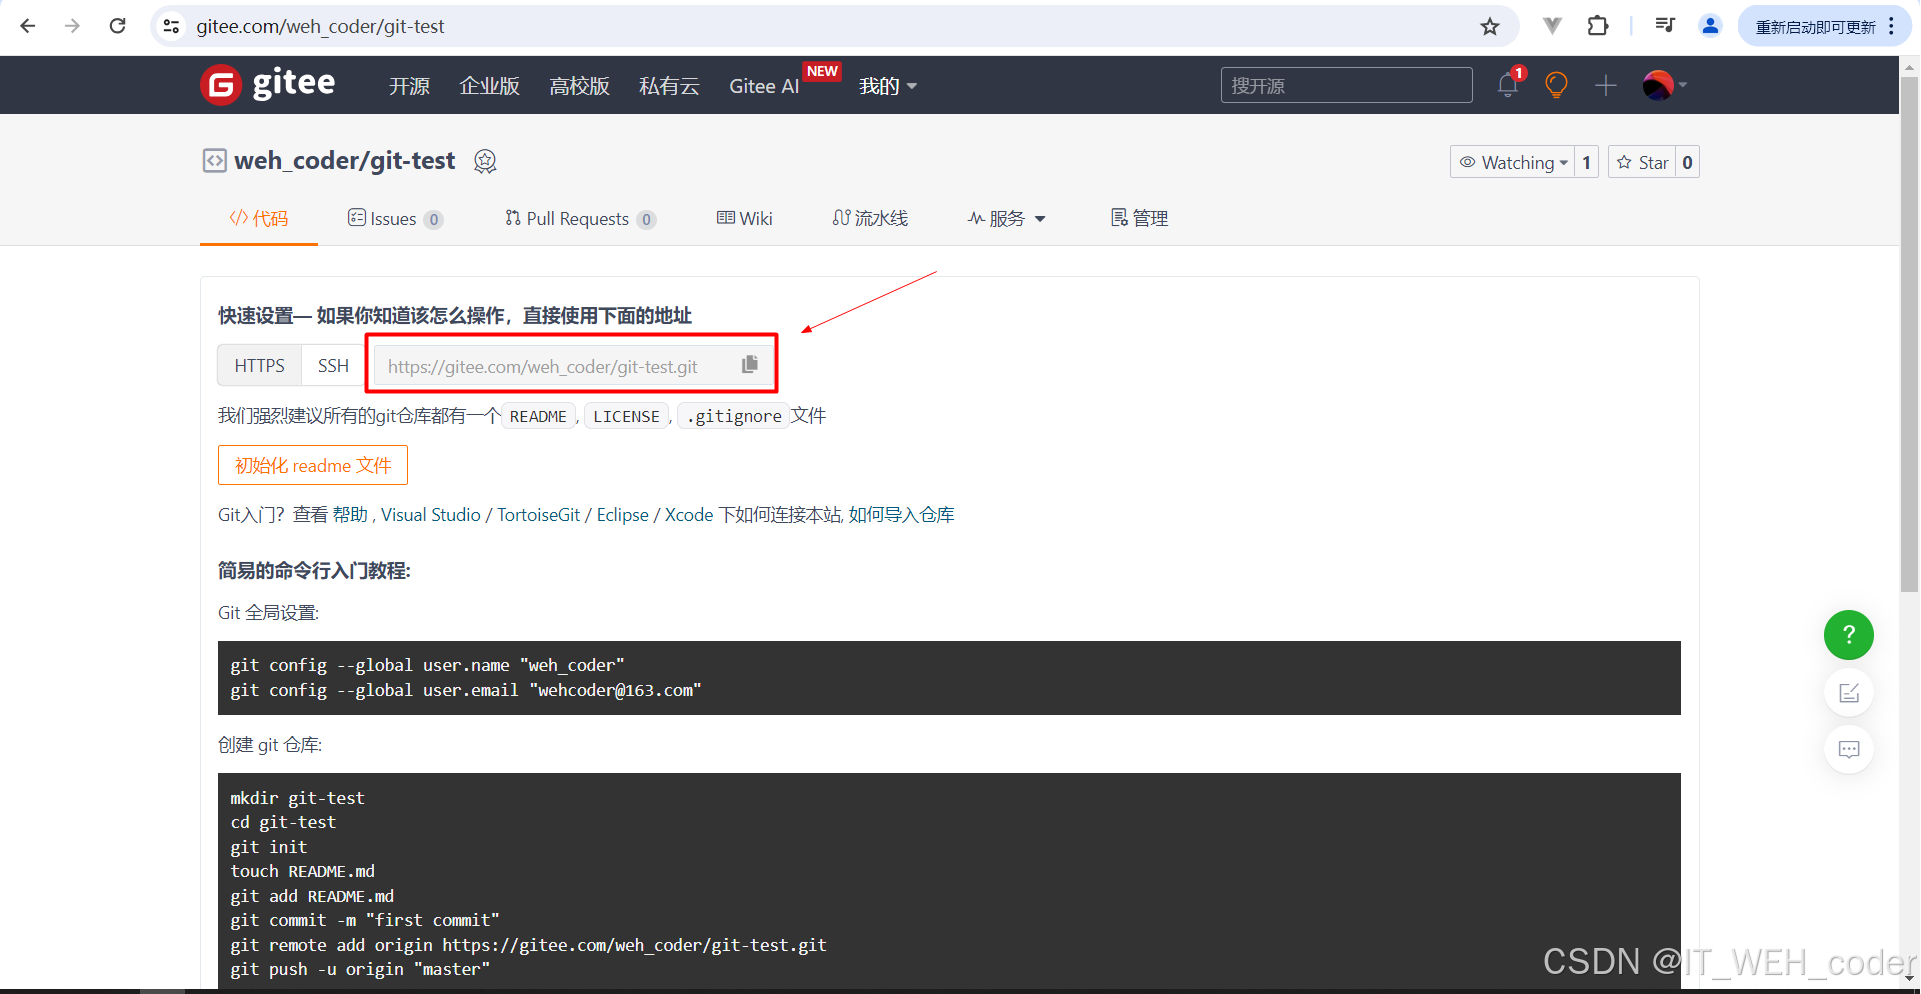
Task: Click the README tag label
Action: coord(538,416)
